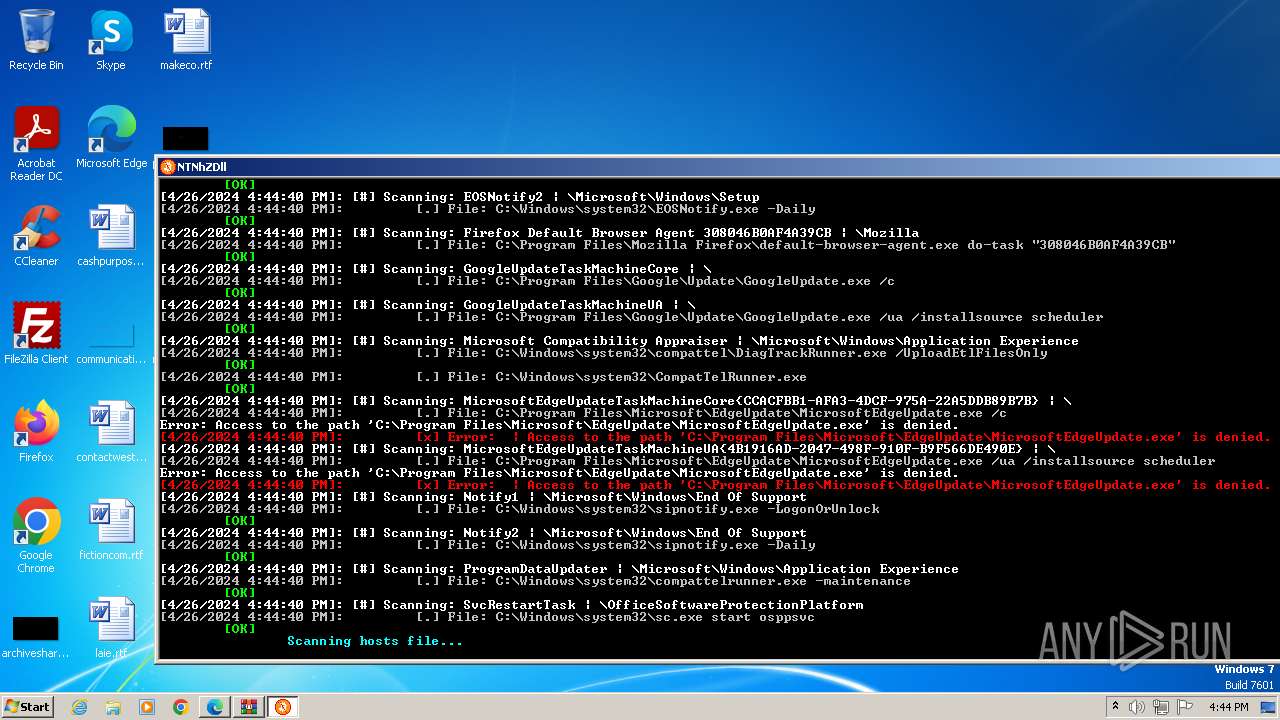Click the Show Desktop button
This screenshot has height=720, width=1280.
point(1270,707)
